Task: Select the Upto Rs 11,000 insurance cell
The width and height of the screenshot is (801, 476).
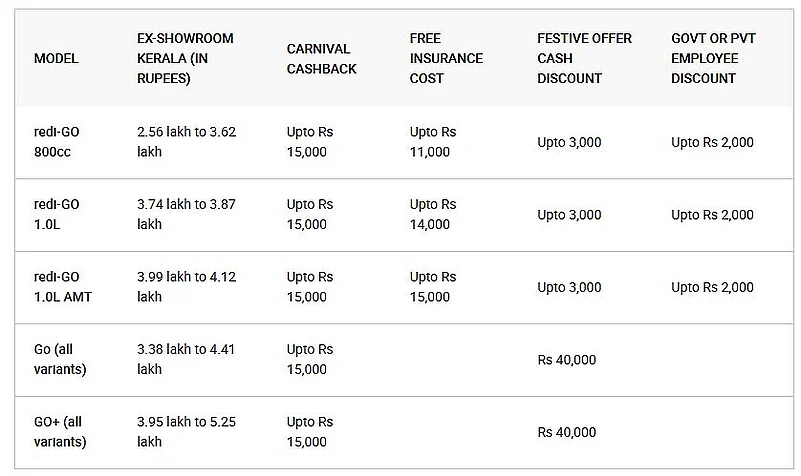Action: (433, 142)
